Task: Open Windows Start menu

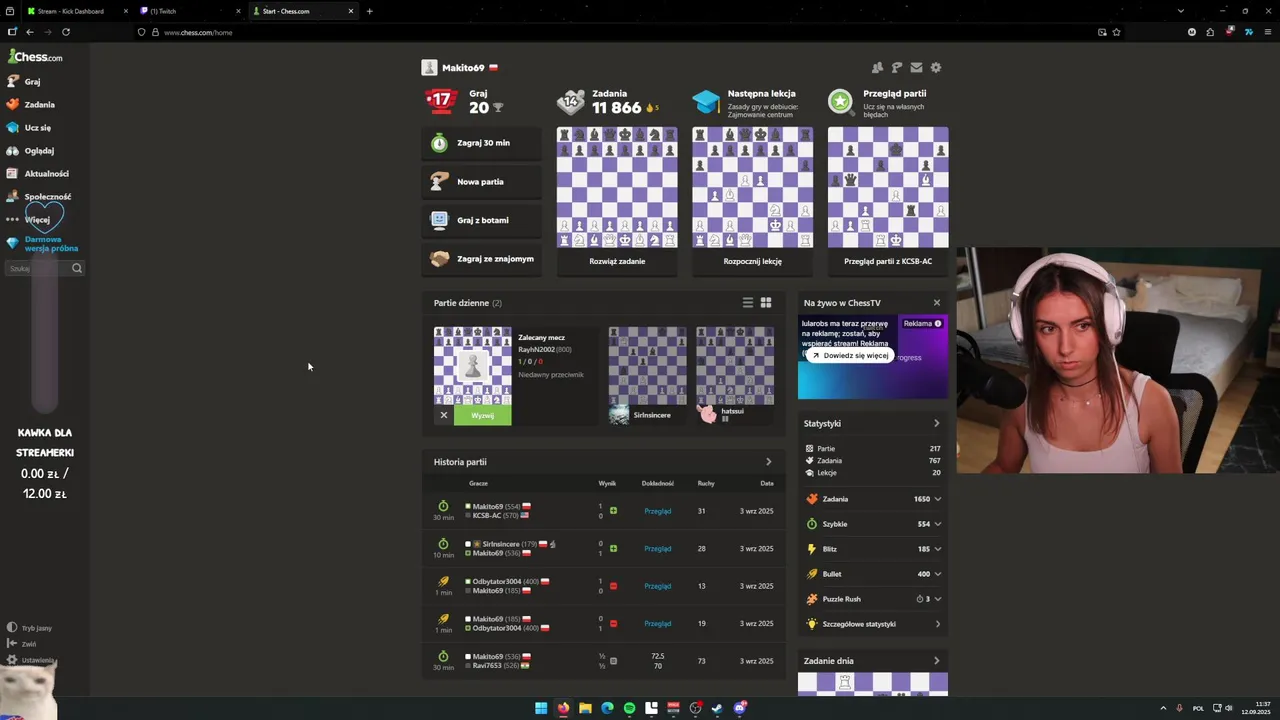Action: click(541, 708)
